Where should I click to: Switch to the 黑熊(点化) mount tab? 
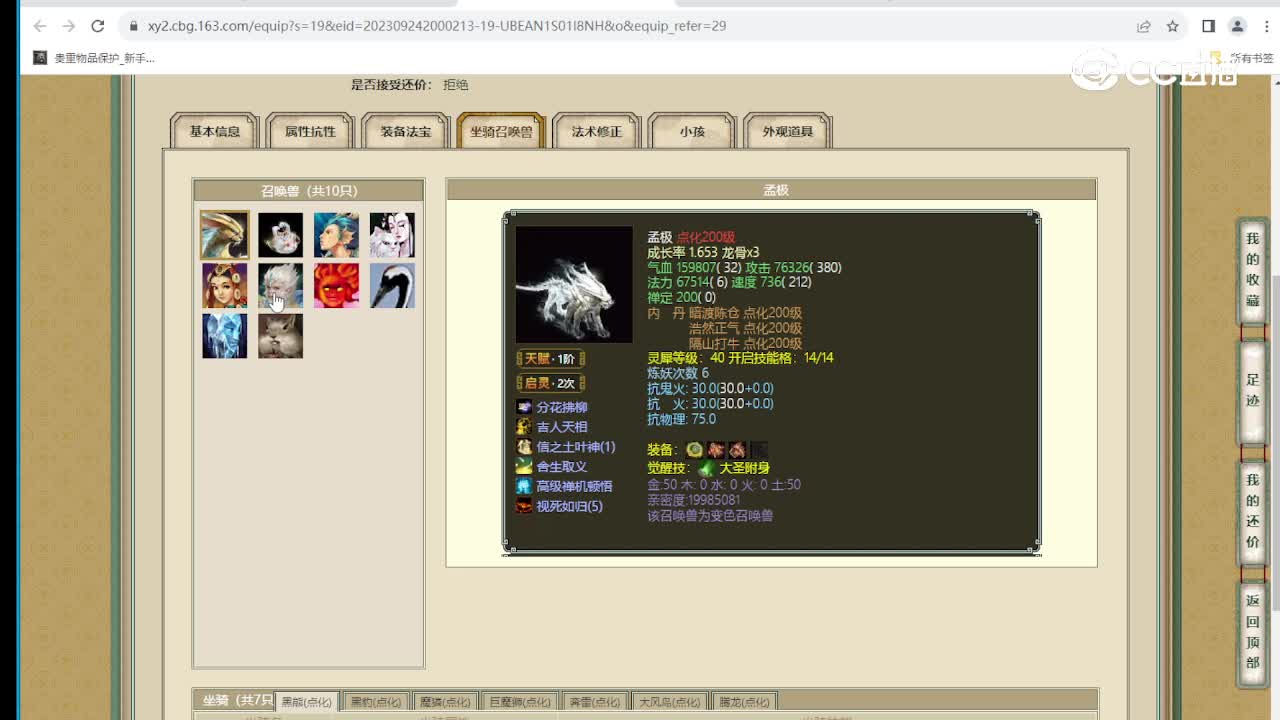[x=306, y=702]
